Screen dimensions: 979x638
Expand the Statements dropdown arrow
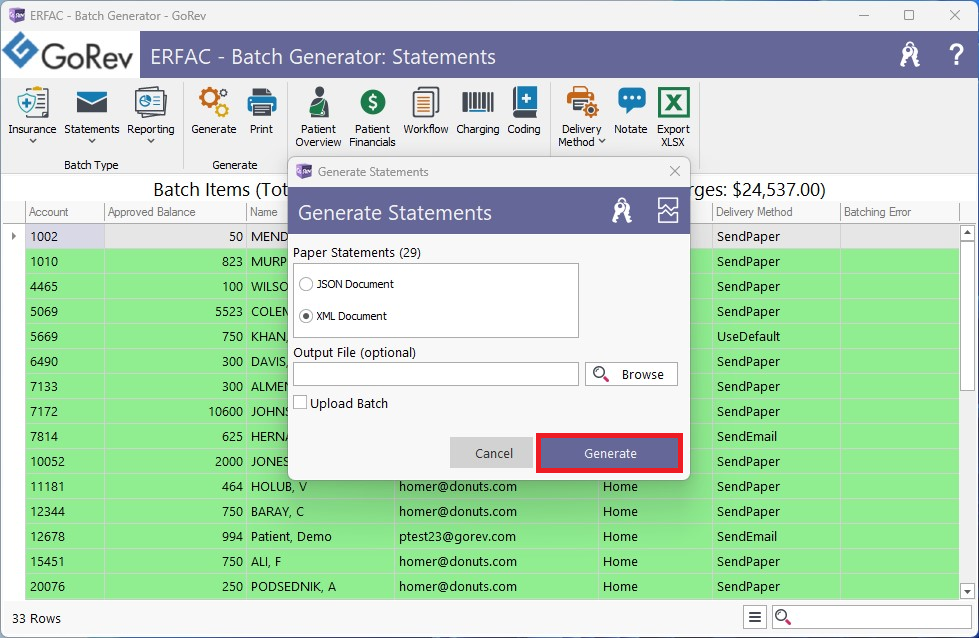[92, 142]
